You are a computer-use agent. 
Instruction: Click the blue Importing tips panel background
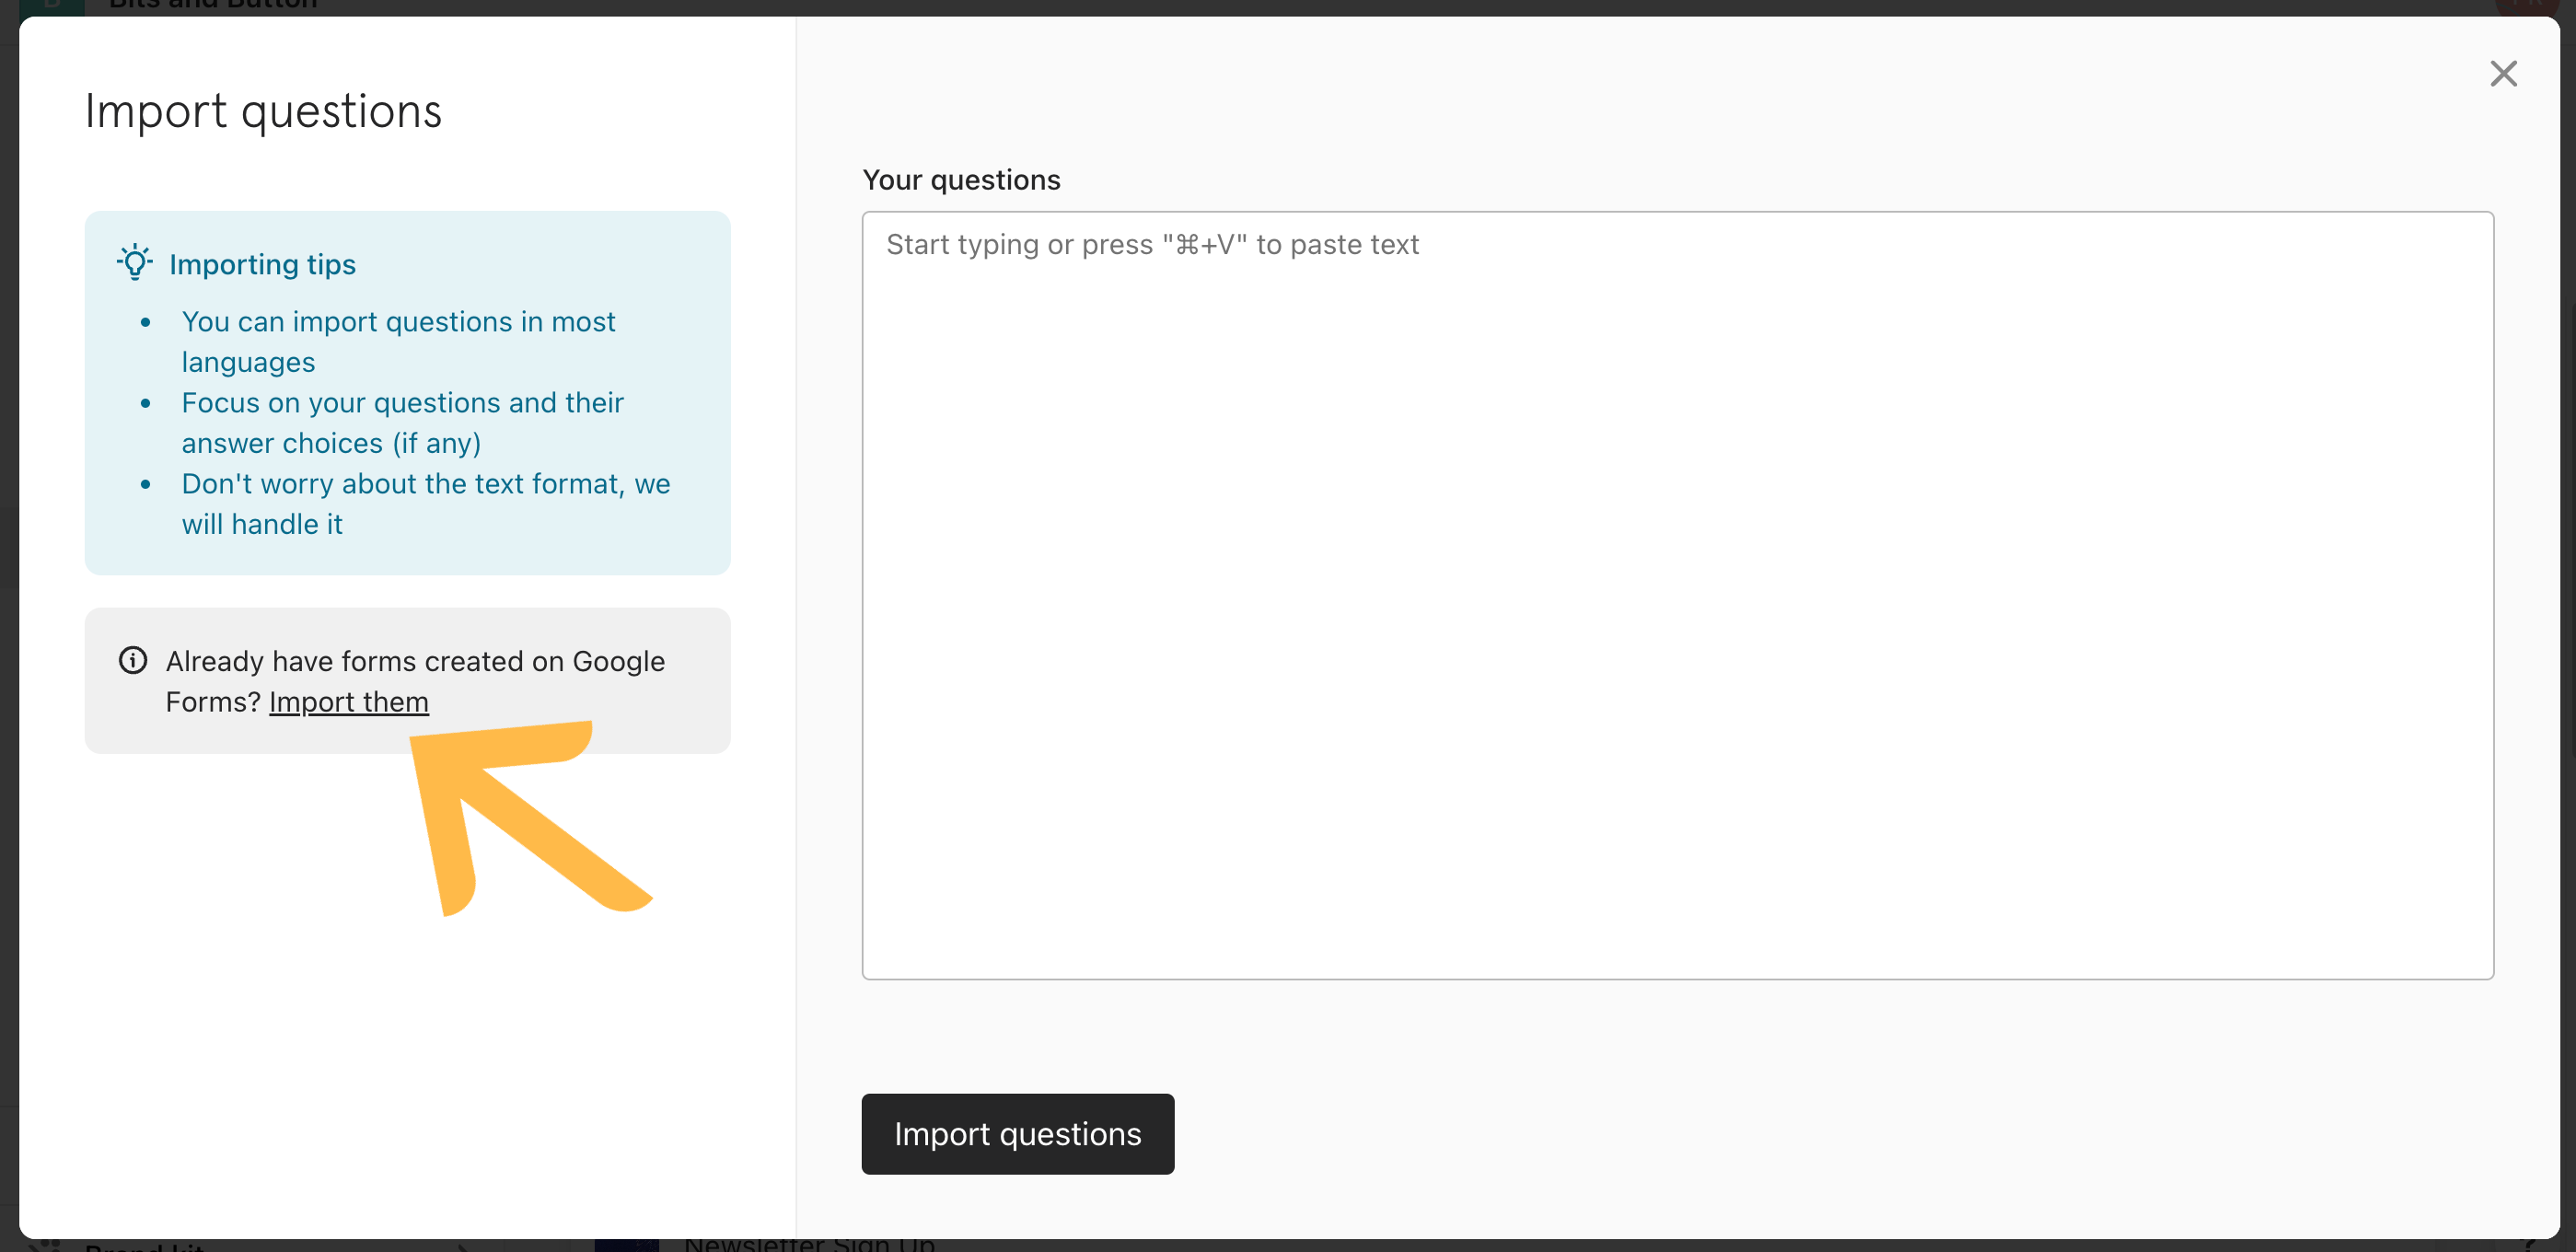(407, 393)
